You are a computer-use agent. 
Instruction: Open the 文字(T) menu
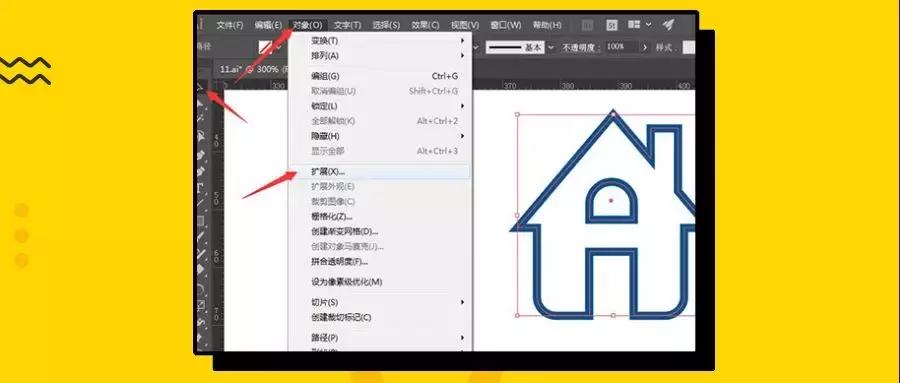(x=347, y=25)
